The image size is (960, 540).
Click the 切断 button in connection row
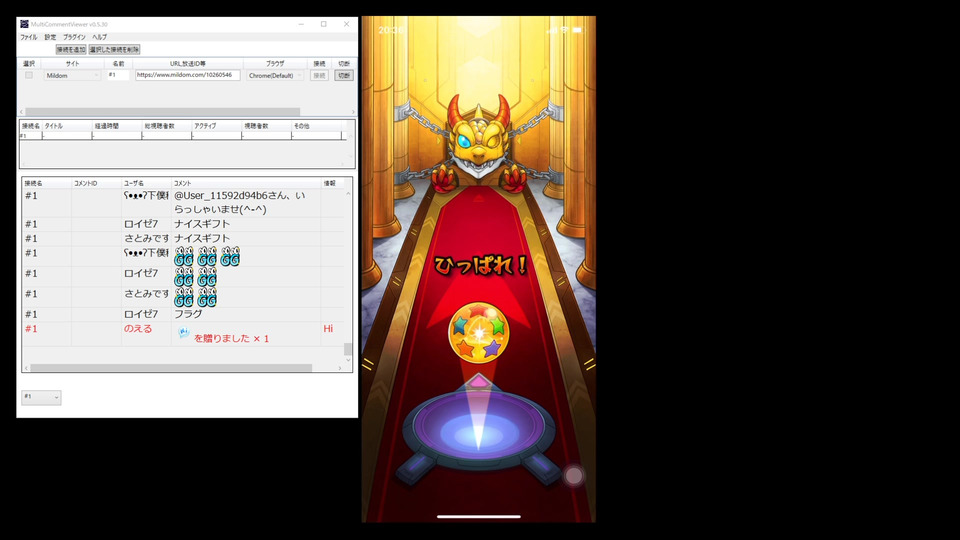pos(344,75)
